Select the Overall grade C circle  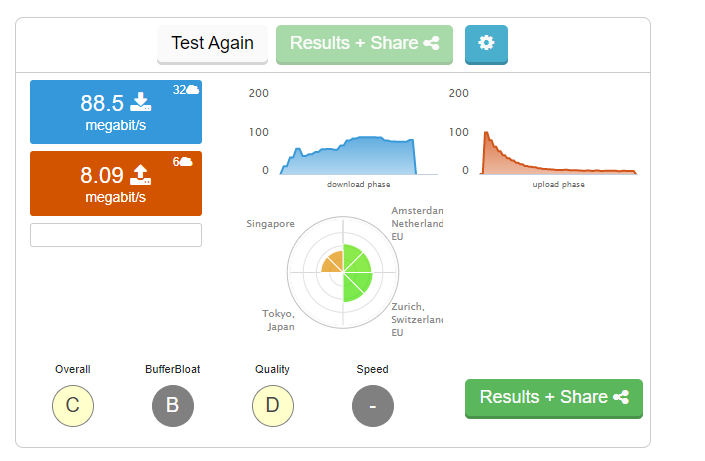point(73,406)
